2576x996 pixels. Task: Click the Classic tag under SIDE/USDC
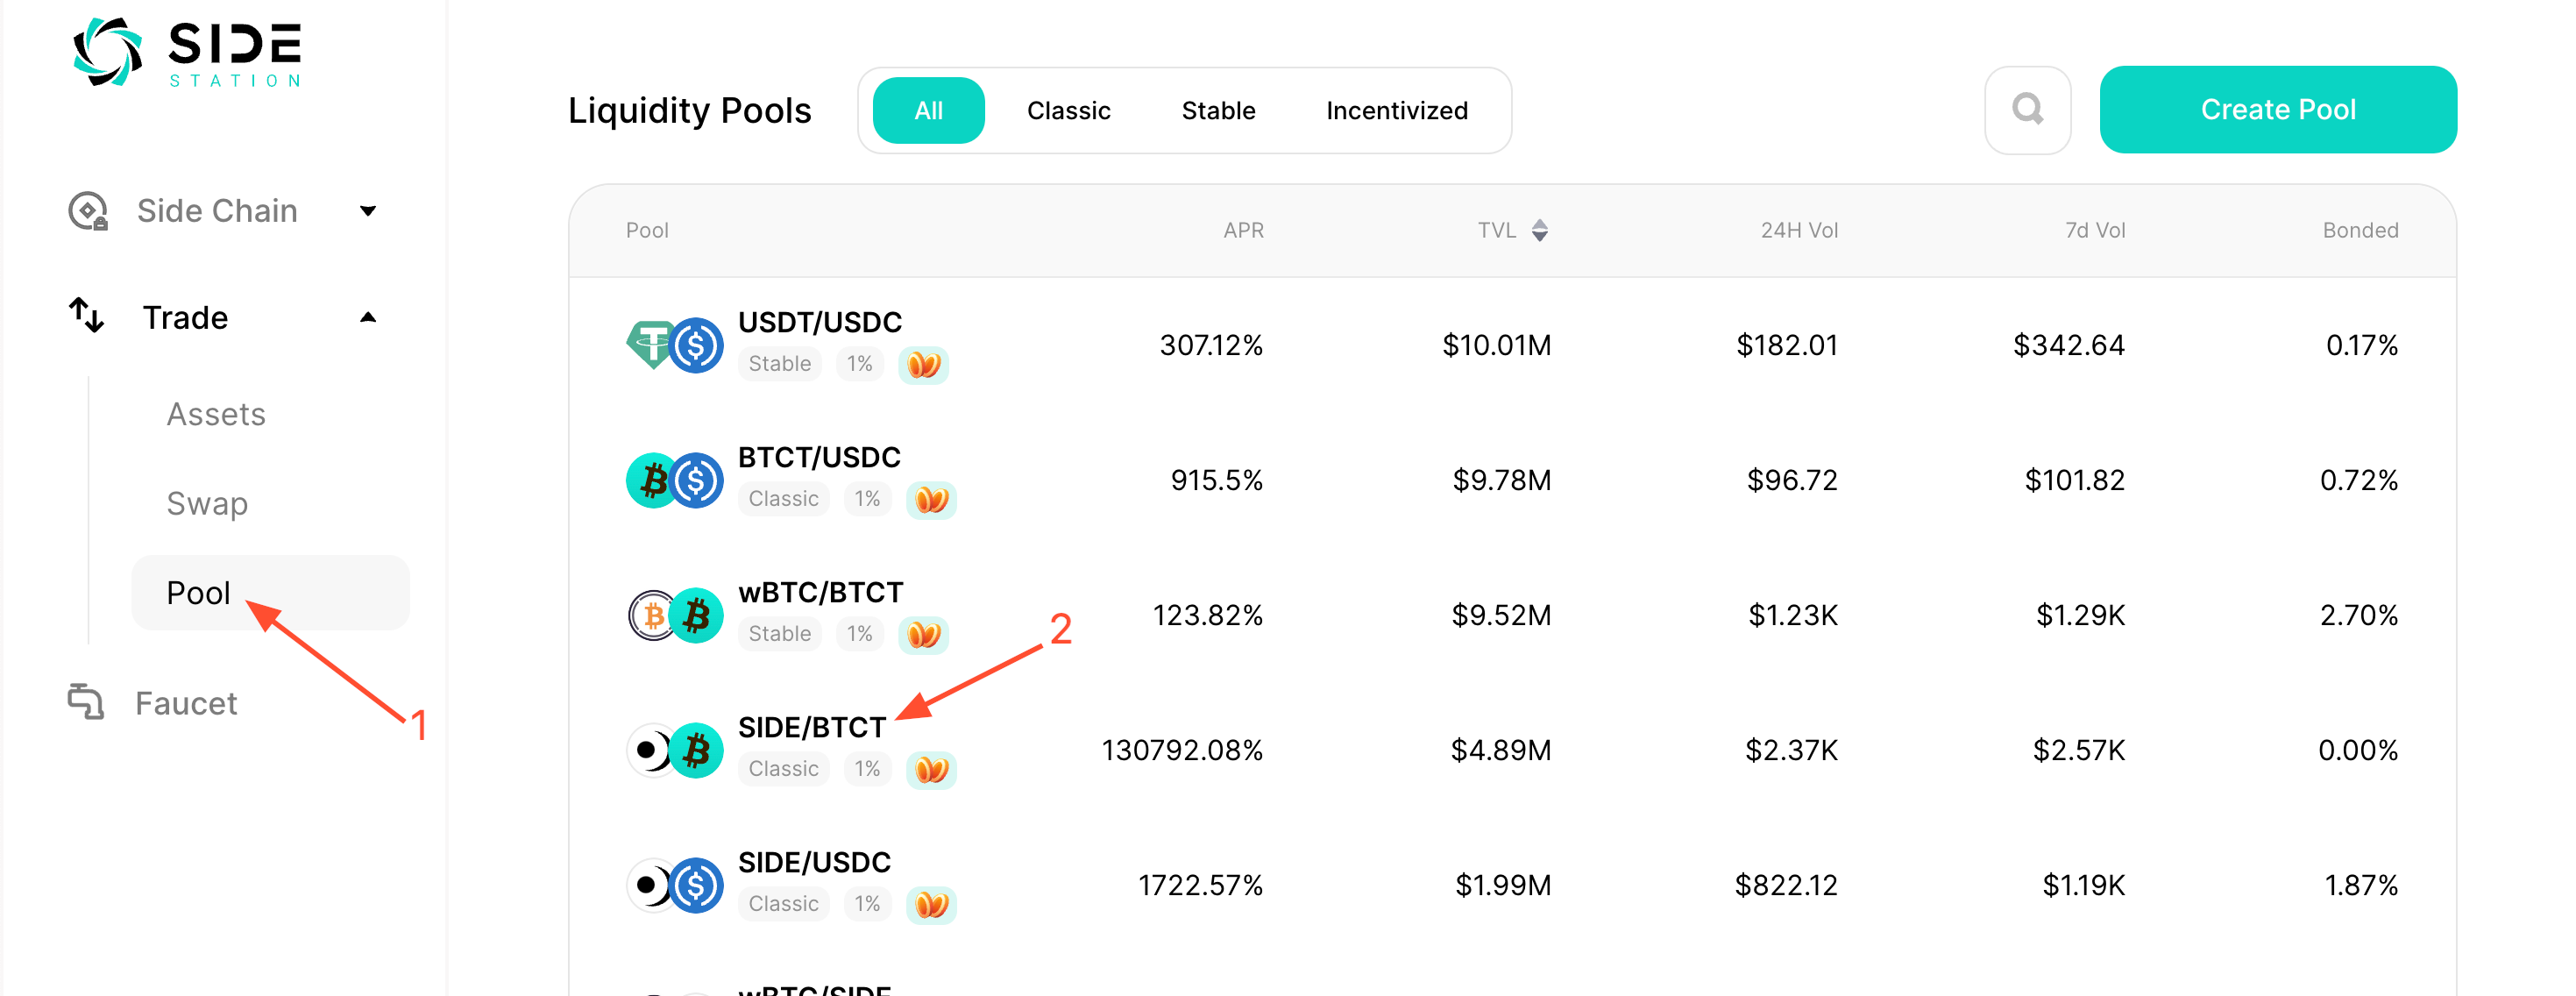(783, 904)
